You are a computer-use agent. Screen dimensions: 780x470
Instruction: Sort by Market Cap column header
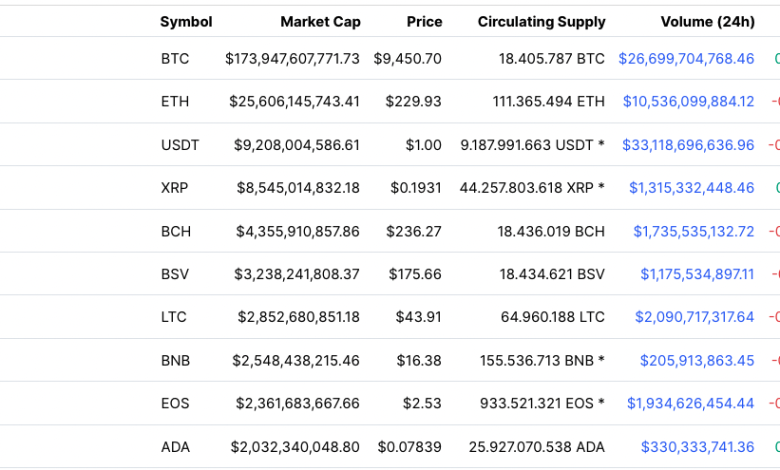(320, 21)
